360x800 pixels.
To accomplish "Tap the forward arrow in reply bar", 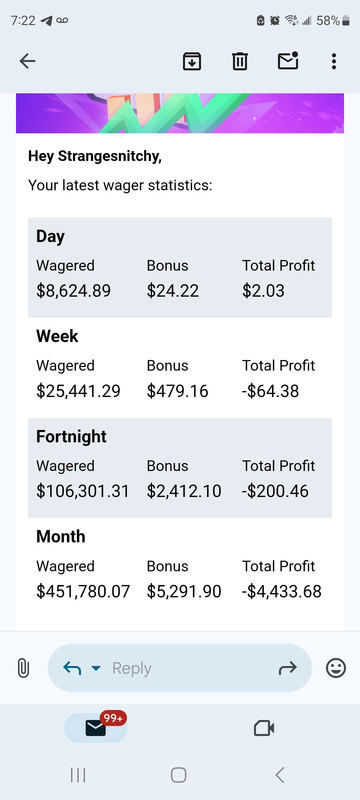I will click(x=288, y=668).
